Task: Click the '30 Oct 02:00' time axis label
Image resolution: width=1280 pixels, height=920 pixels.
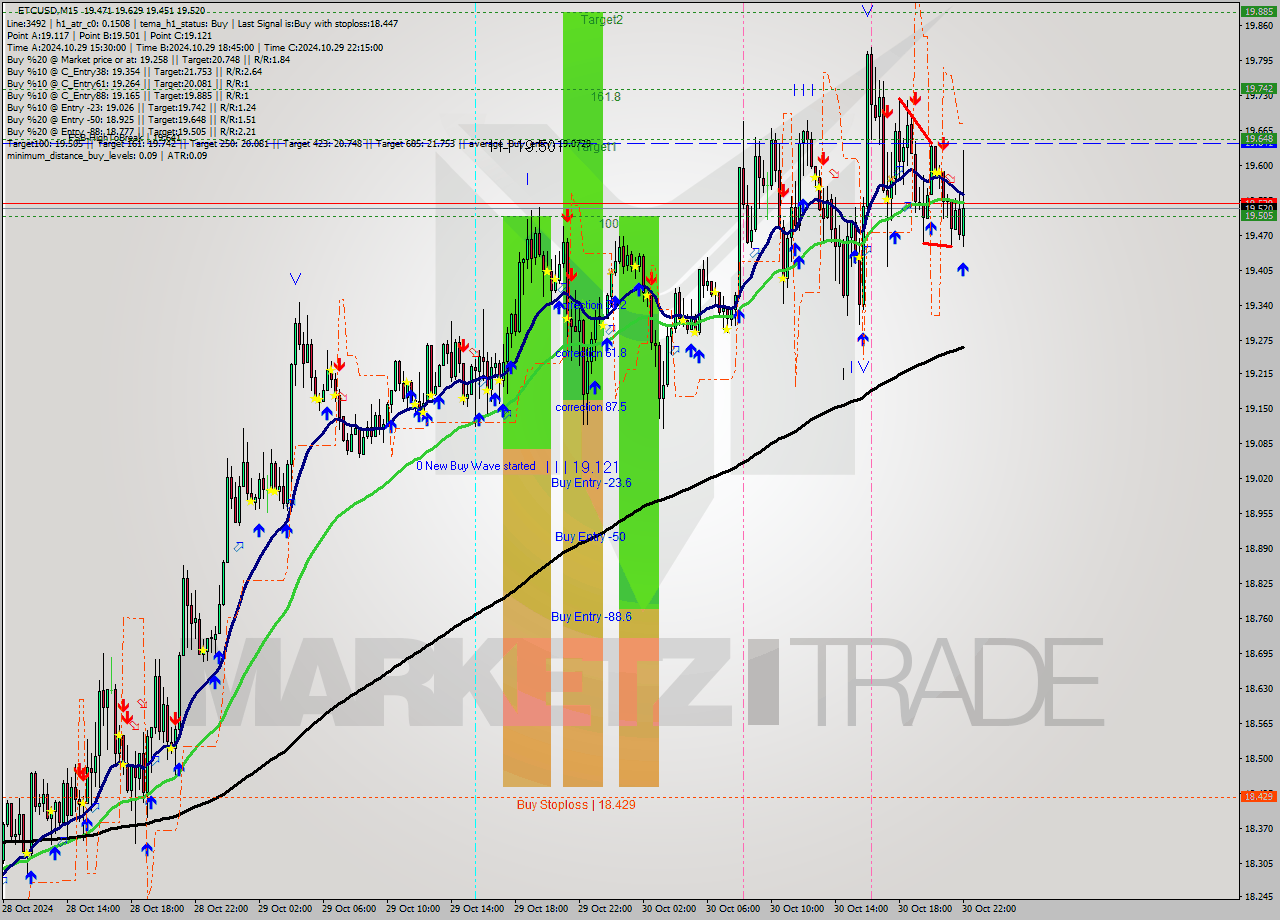Action: (668, 909)
